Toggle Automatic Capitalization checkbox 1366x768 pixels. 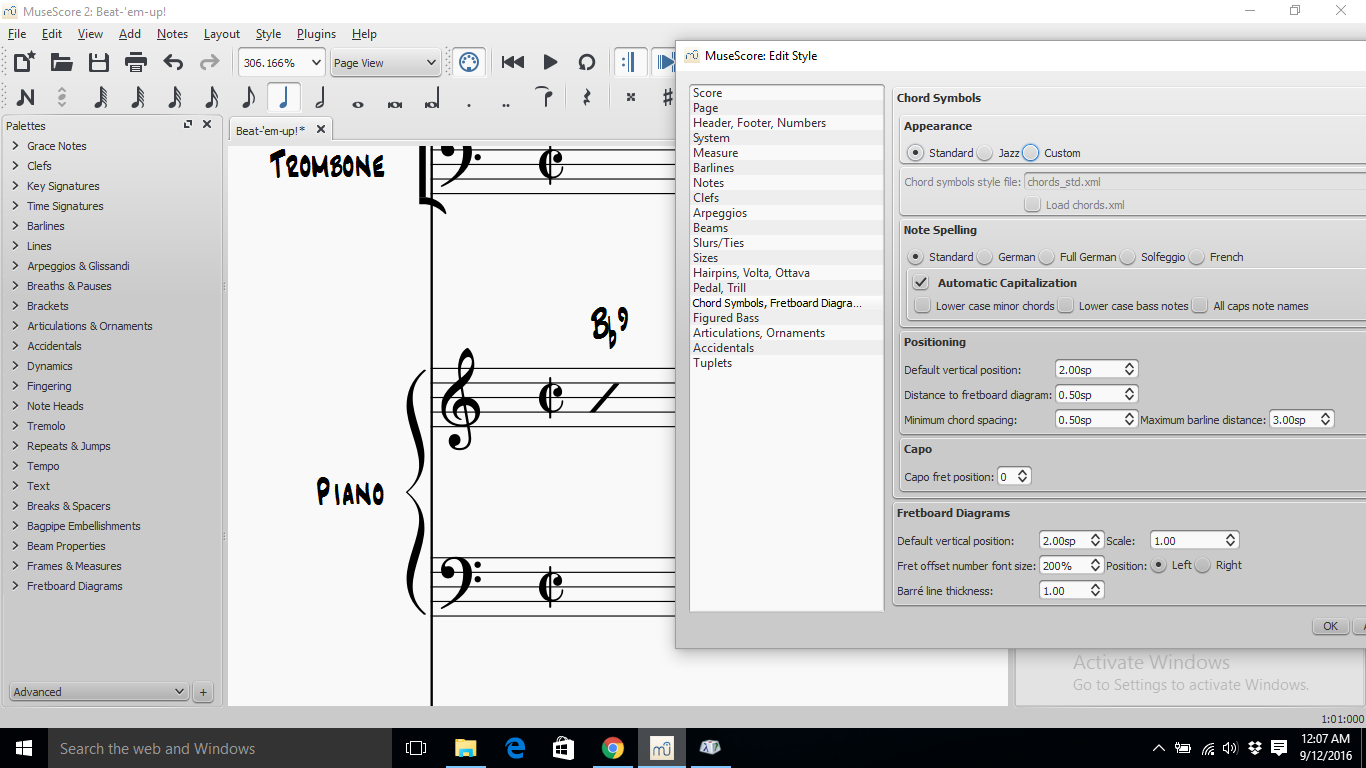tap(922, 283)
